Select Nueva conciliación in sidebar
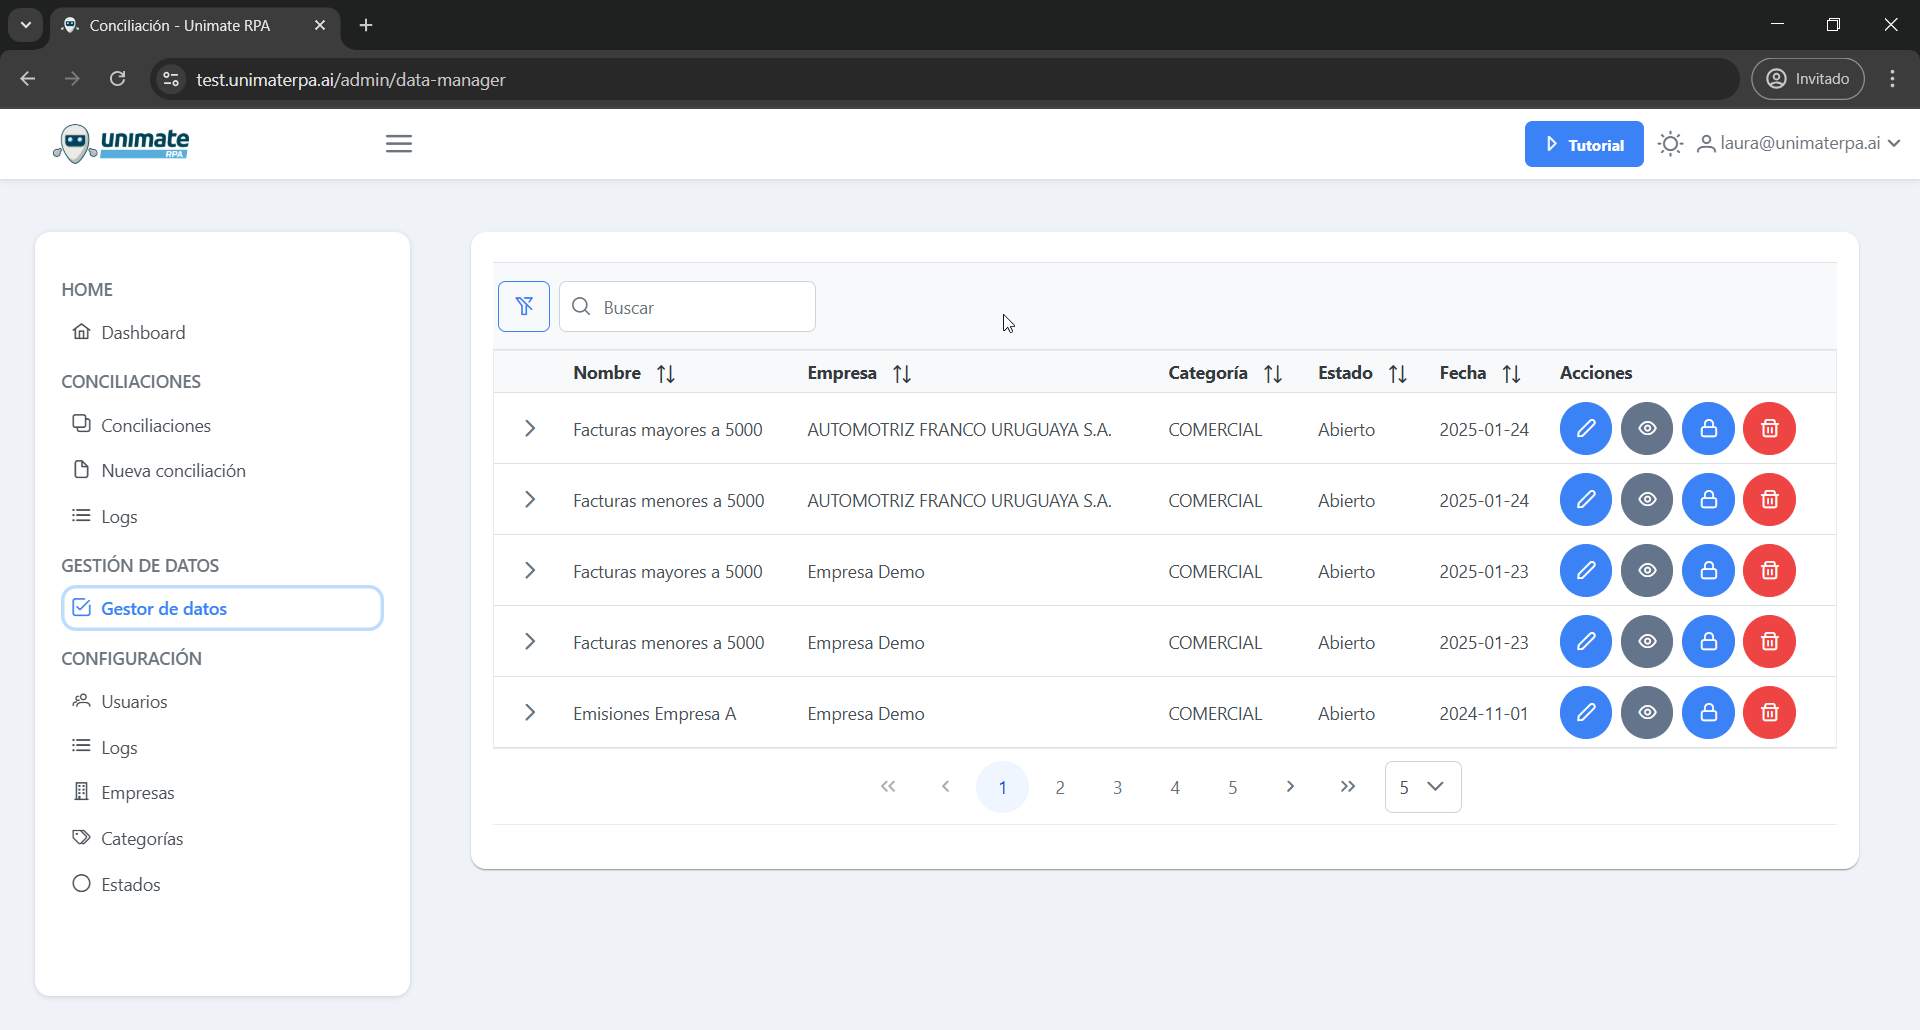1920x1030 pixels. pyautogui.click(x=159, y=471)
